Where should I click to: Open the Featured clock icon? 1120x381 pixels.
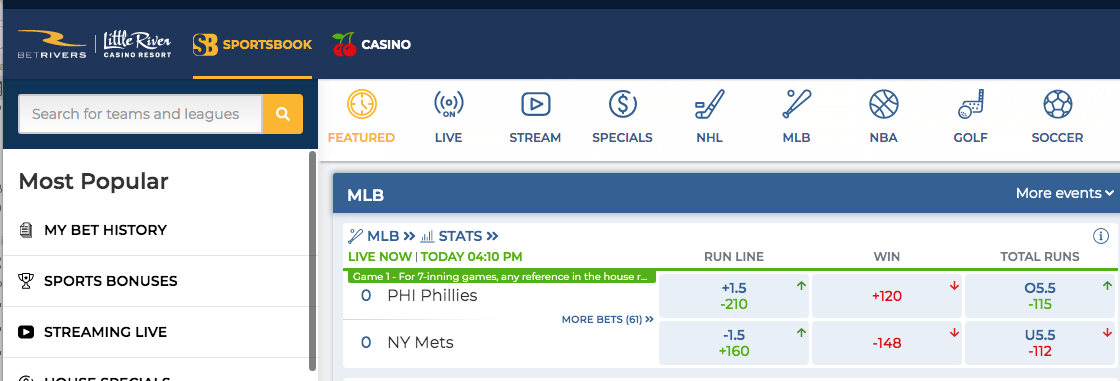click(361, 105)
